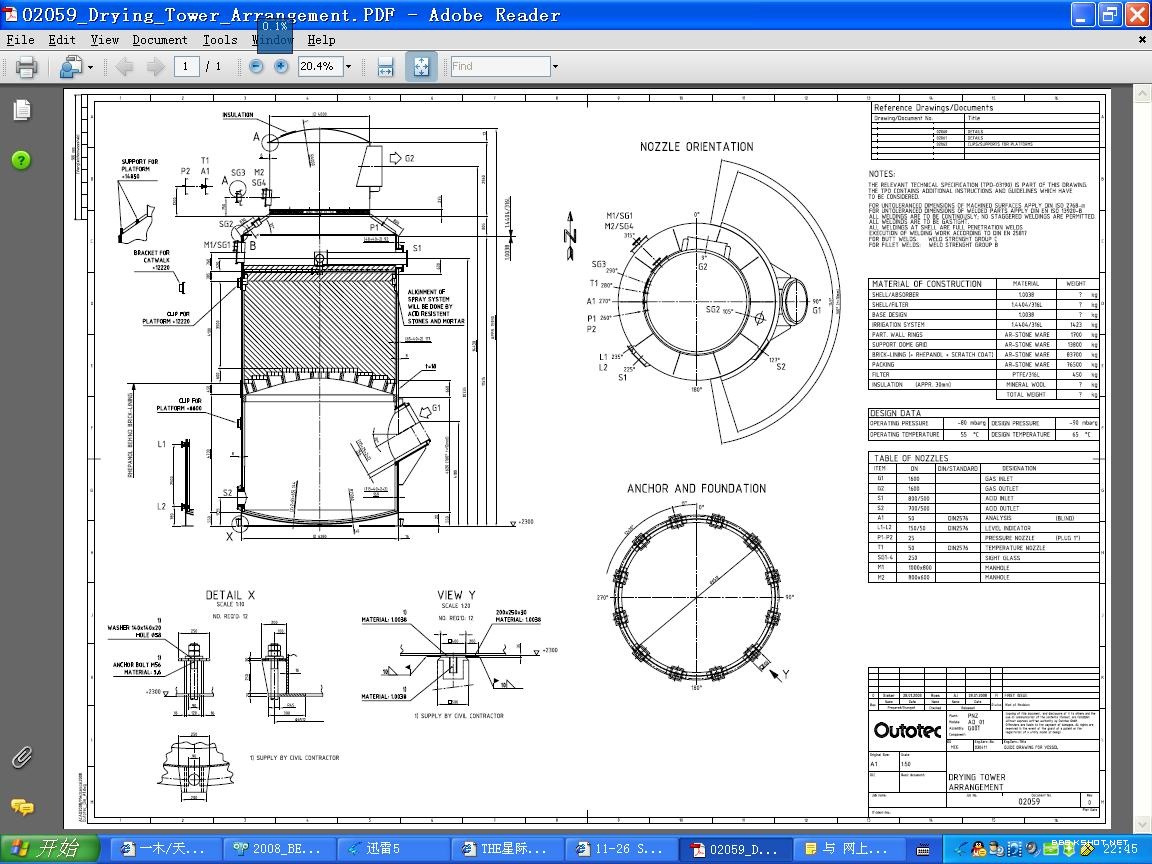This screenshot has width=1152, height=864.
Task: Go to the previous page arrow
Action: [124, 67]
